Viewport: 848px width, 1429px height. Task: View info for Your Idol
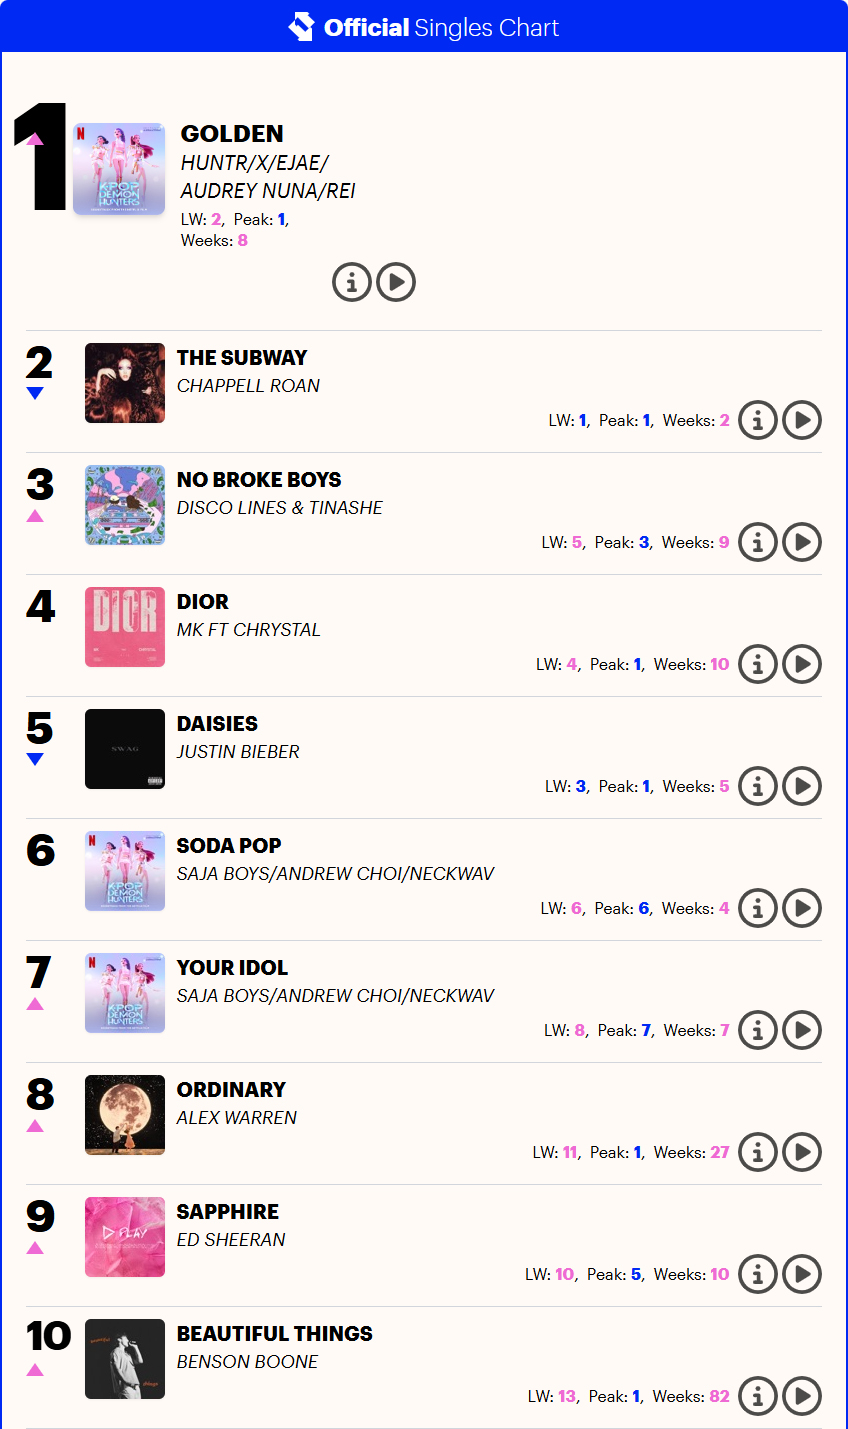[758, 1031]
